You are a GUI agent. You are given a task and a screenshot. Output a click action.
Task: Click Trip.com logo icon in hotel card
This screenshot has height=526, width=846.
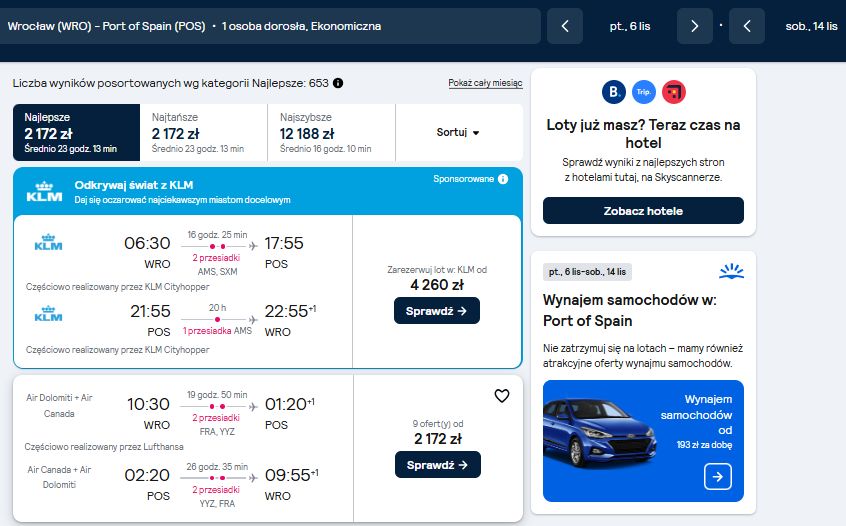coord(644,92)
